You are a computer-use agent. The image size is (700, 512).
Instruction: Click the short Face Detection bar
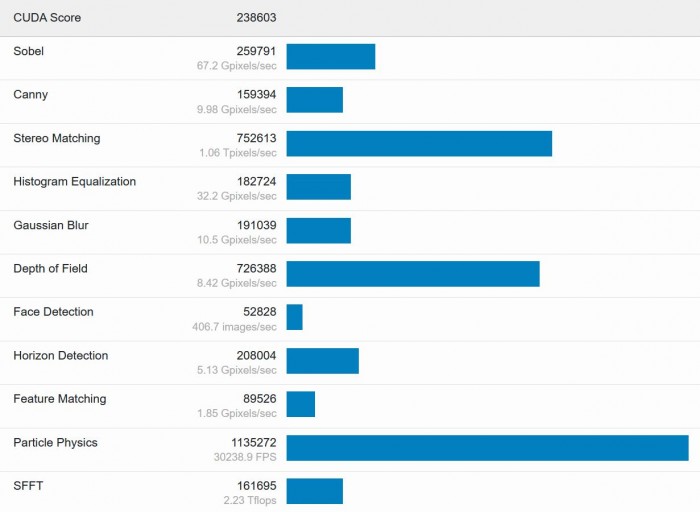click(x=294, y=317)
